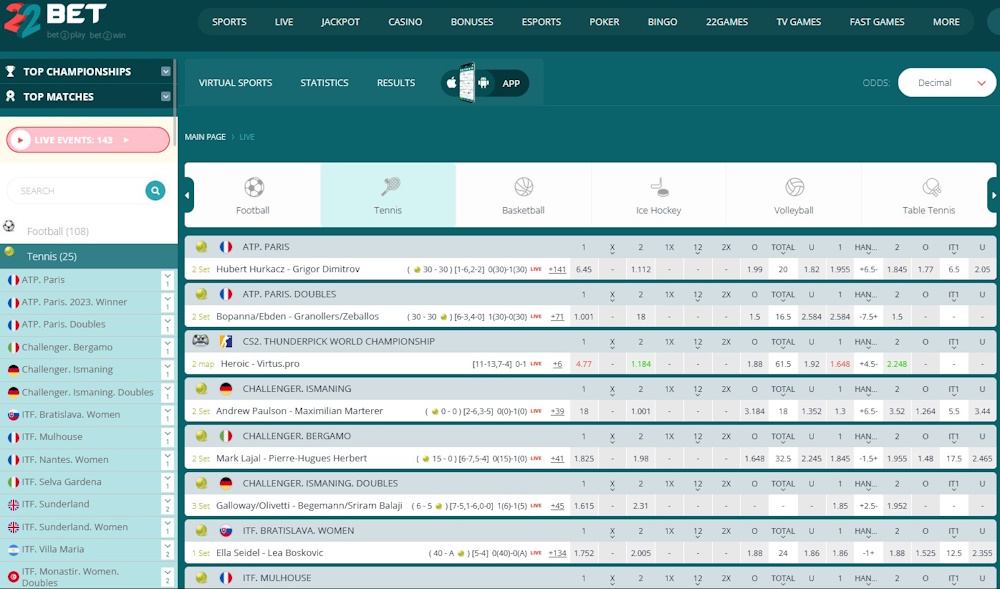This screenshot has width=1000, height=589.
Task: Expand ITF. Selva Gardena sidebar chevron
Action: click(167, 482)
